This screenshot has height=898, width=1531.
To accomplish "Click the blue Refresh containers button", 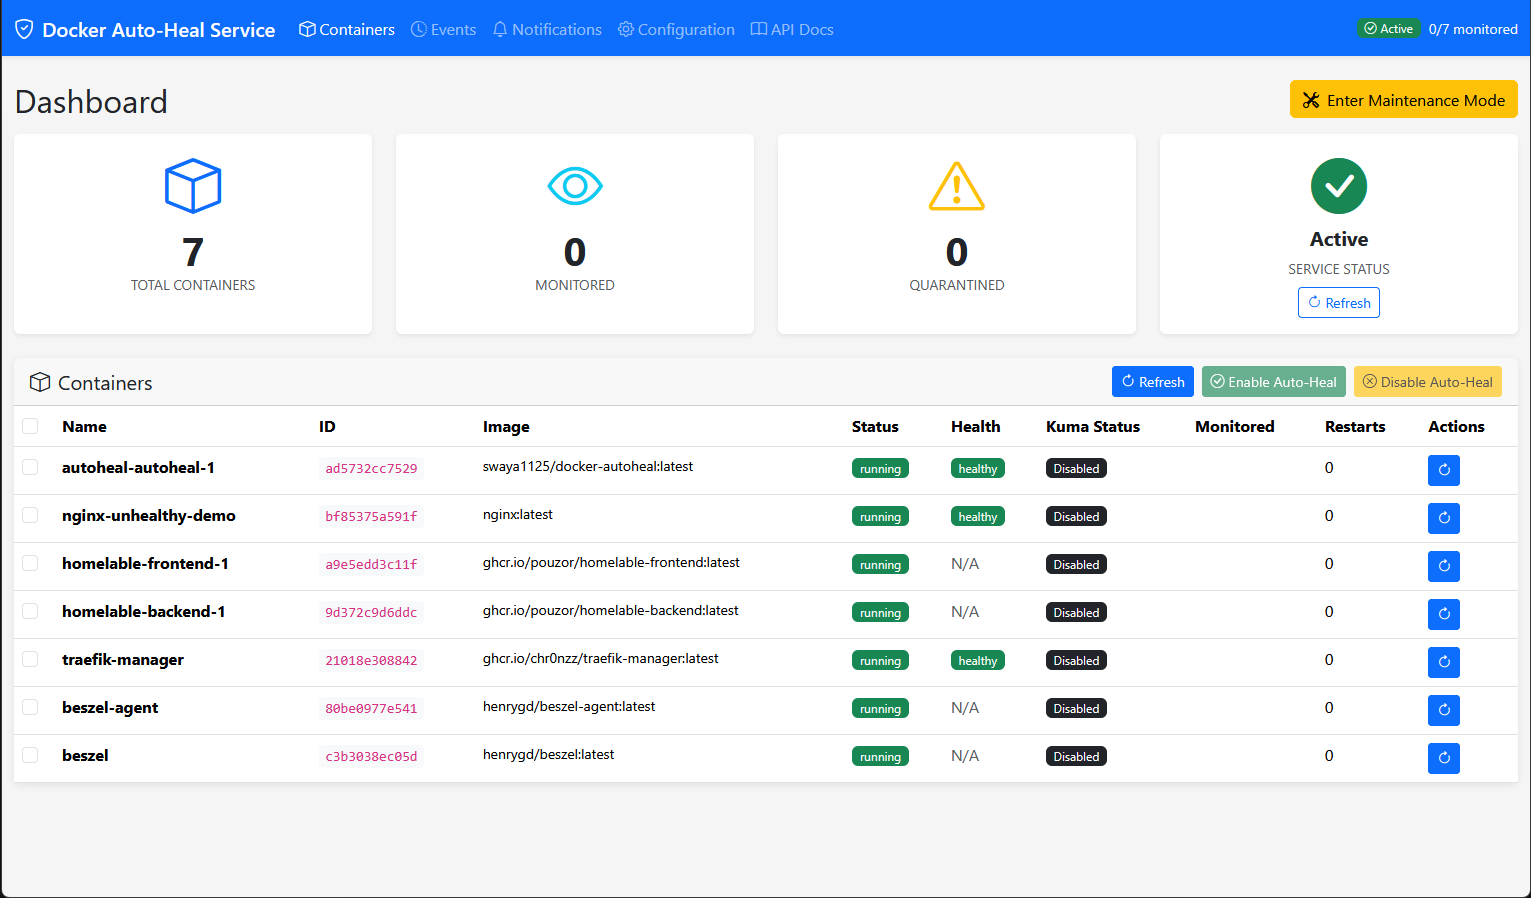I will coord(1153,381).
